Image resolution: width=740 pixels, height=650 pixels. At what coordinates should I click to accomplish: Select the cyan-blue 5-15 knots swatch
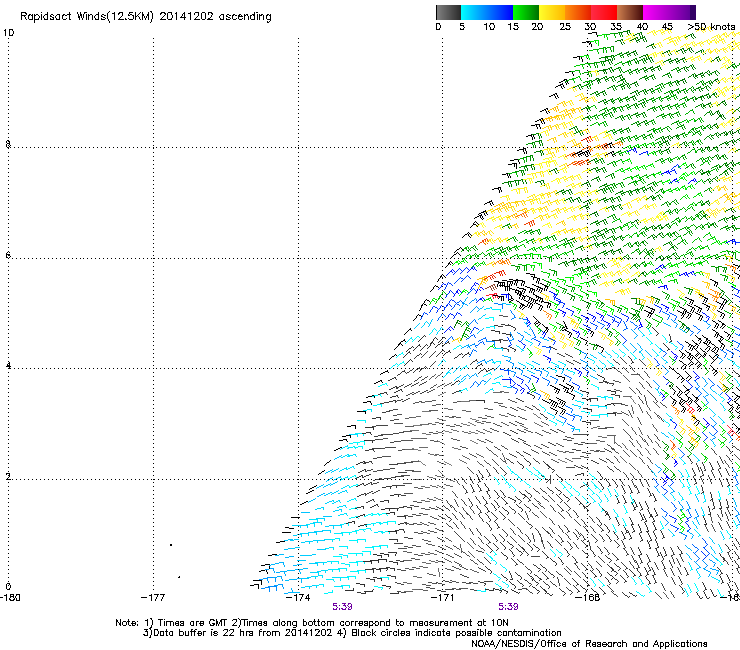coord(487,12)
